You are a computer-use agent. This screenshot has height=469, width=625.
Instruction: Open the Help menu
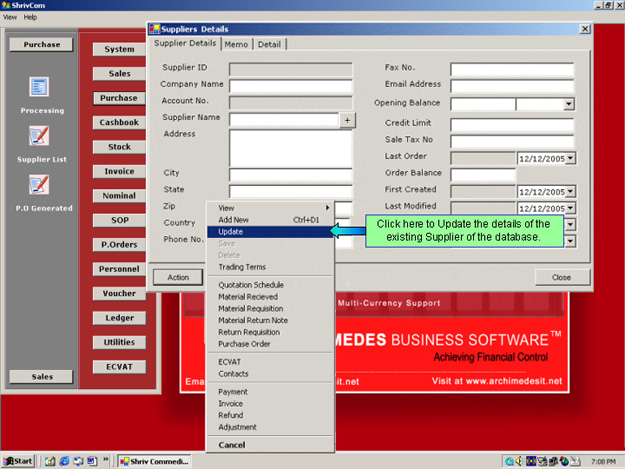(30, 18)
